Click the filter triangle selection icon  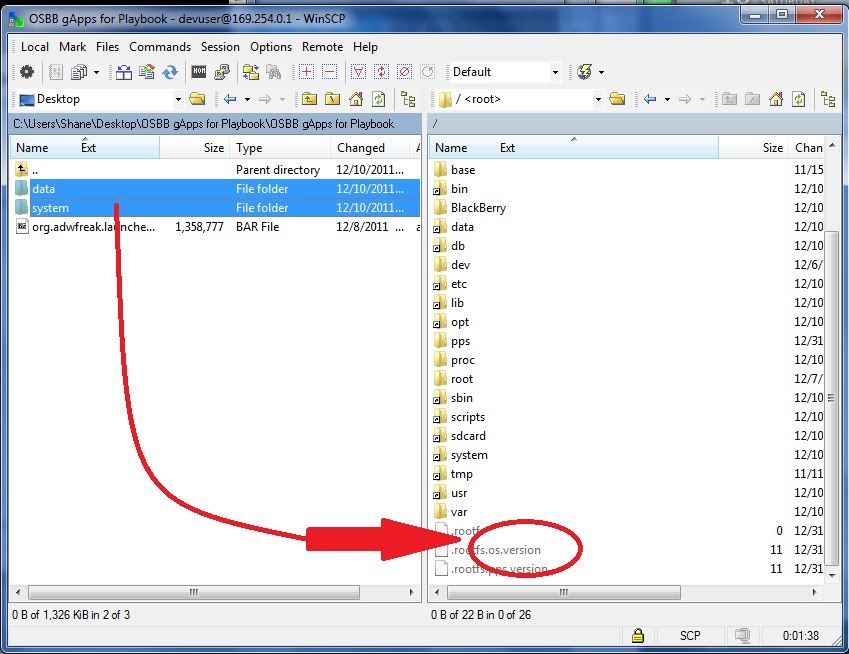[358, 71]
